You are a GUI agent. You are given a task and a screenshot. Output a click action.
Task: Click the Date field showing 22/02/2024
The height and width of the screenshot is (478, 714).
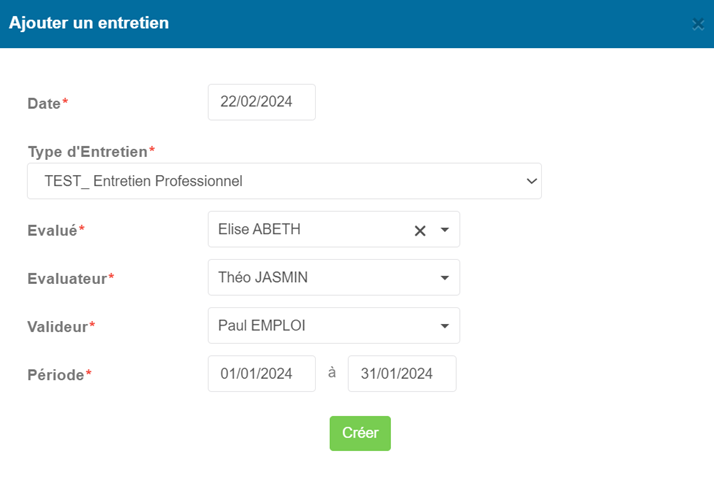[x=262, y=102]
